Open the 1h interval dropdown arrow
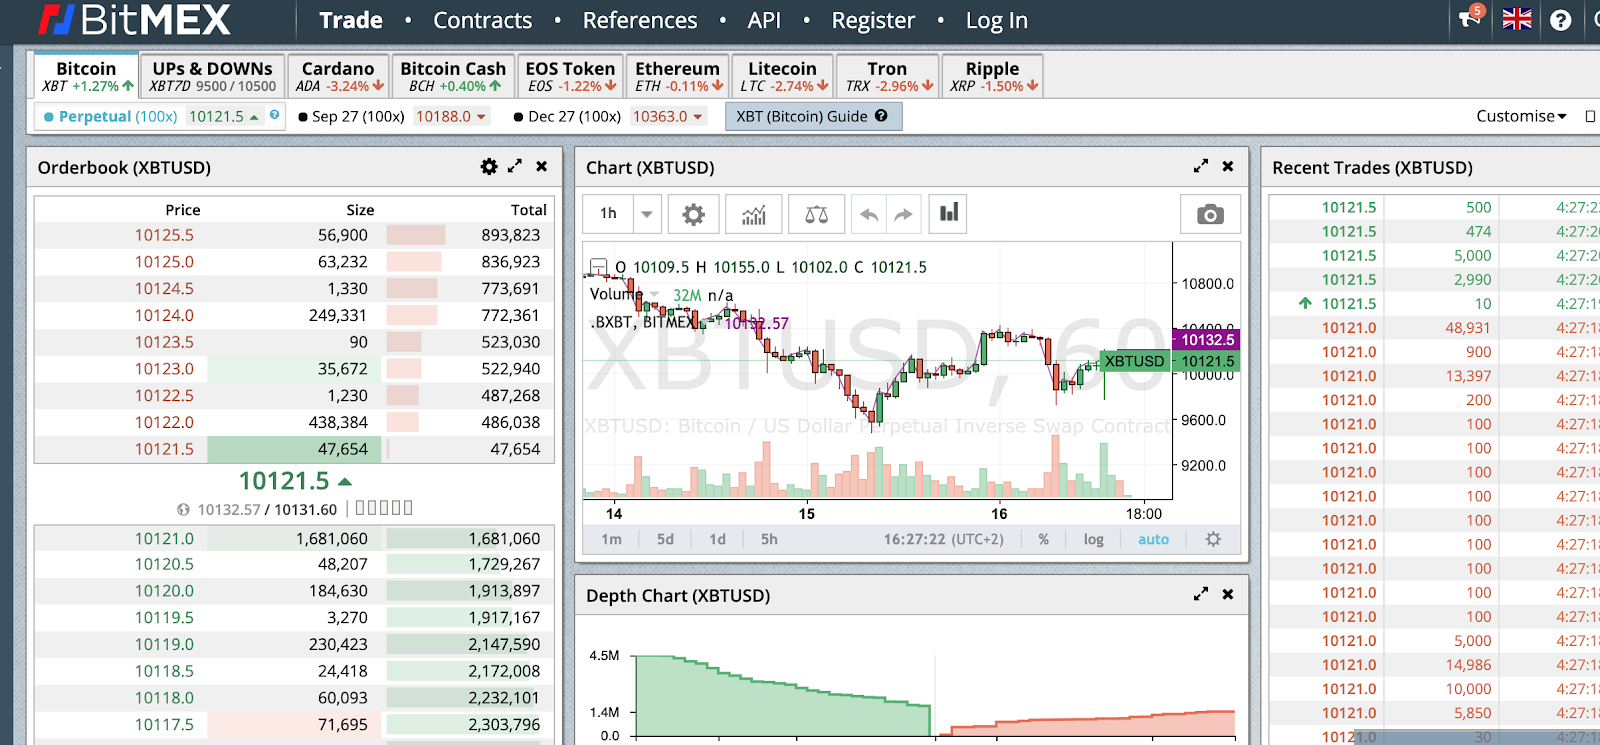This screenshot has height=745, width=1600. tap(647, 214)
